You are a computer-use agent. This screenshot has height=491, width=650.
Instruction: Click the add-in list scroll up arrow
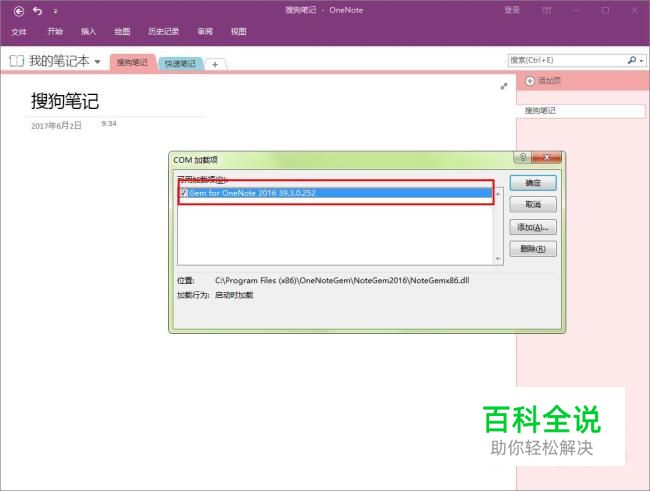tap(498, 194)
